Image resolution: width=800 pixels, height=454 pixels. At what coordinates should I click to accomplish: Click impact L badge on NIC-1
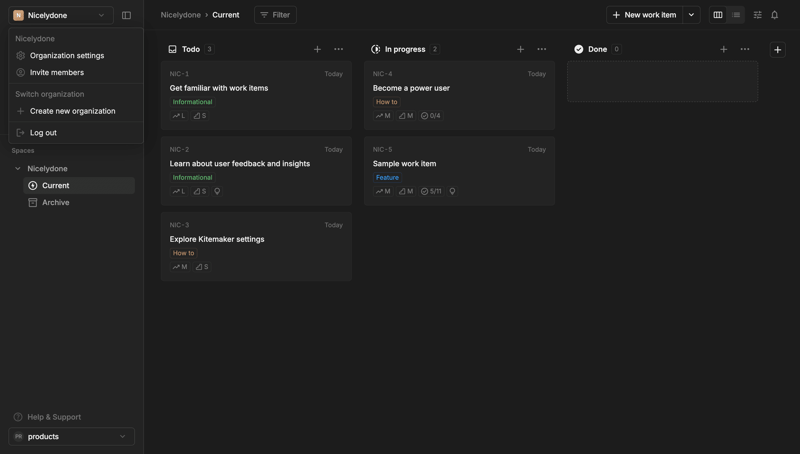(x=179, y=116)
